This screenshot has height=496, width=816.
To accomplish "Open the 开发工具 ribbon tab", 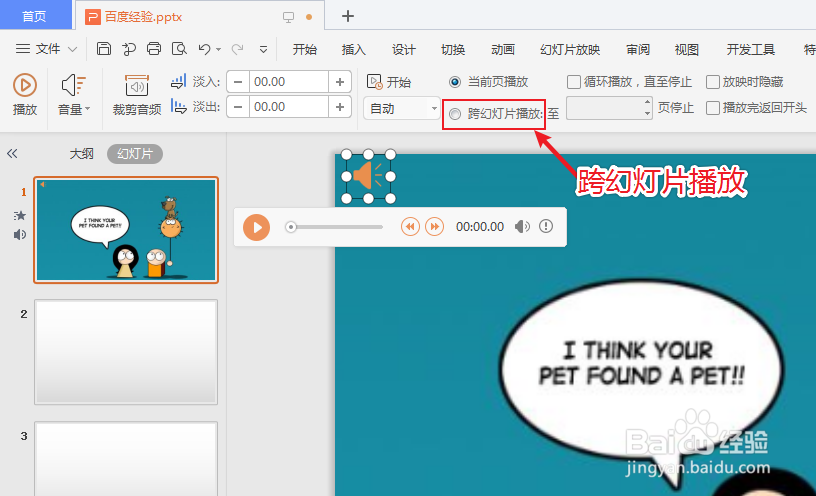I will (x=750, y=49).
